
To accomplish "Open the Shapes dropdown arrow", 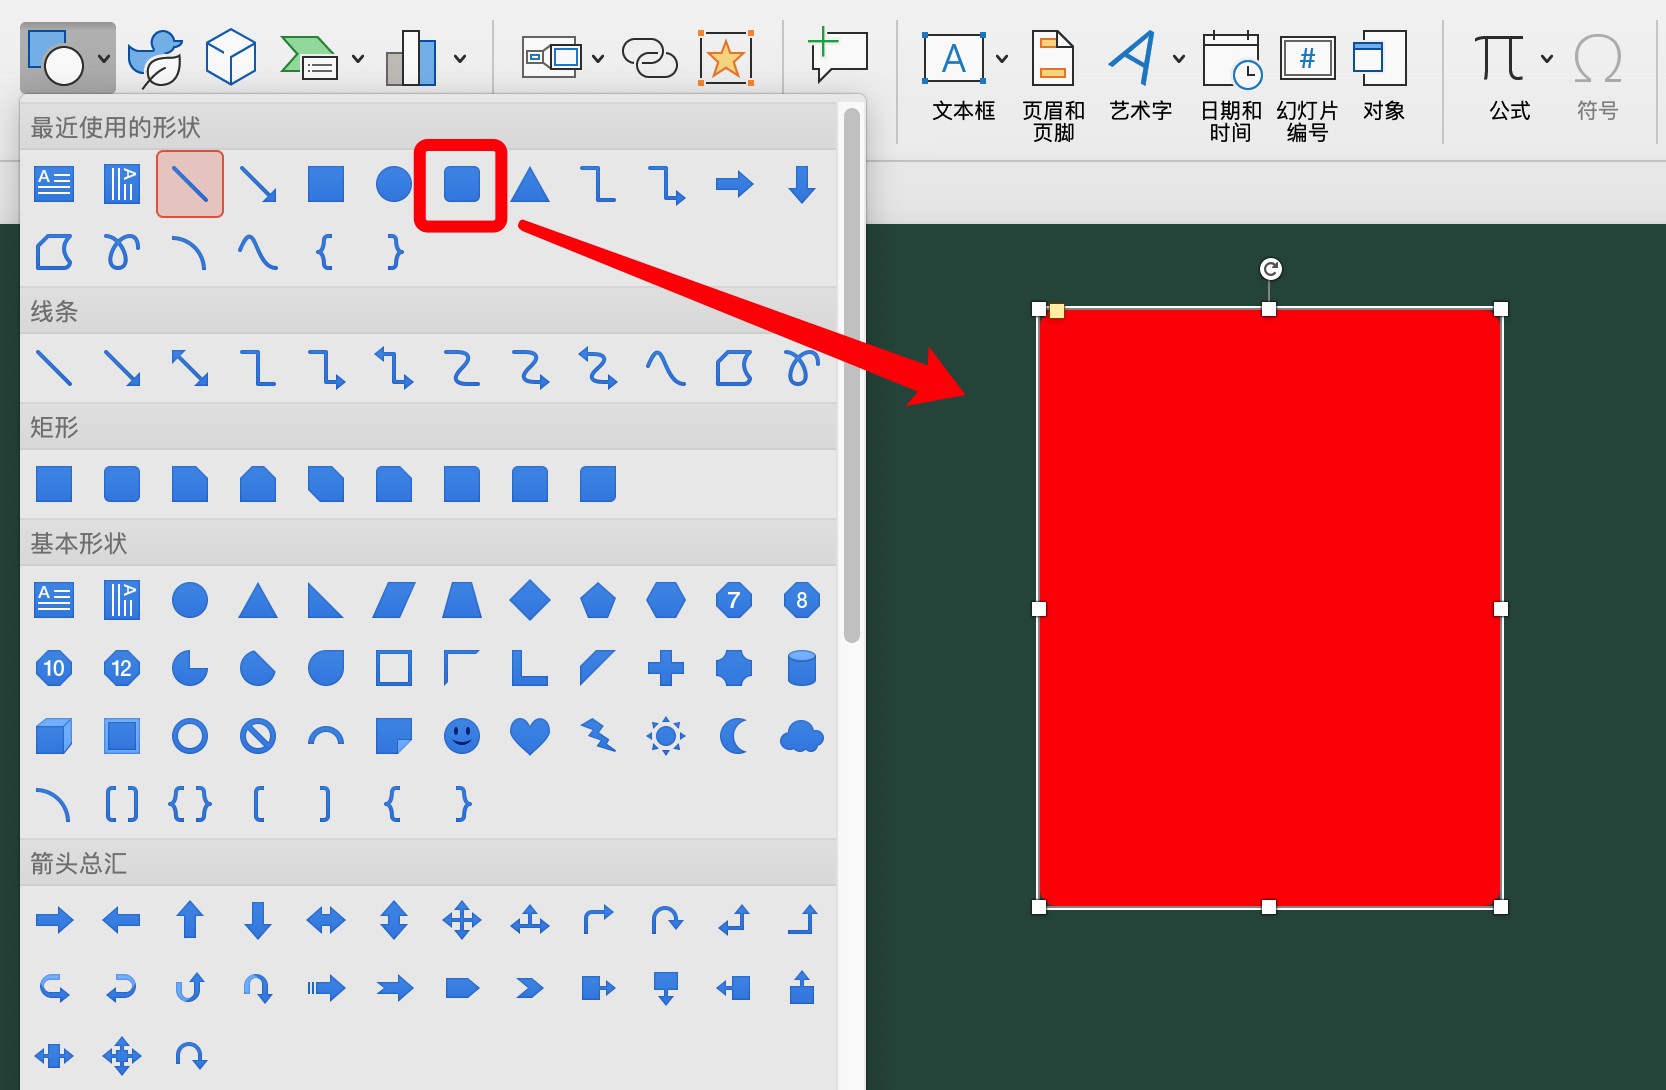I will [104, 59].
